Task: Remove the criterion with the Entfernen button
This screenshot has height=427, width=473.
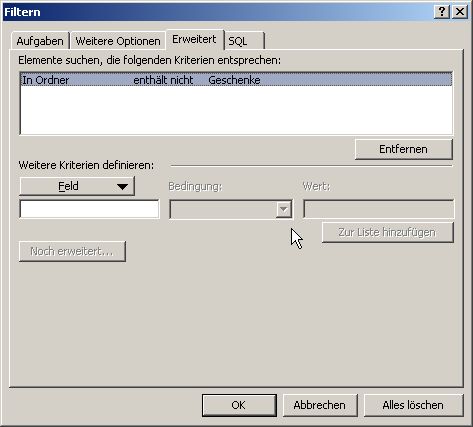Action: click(x=403, y=149)
